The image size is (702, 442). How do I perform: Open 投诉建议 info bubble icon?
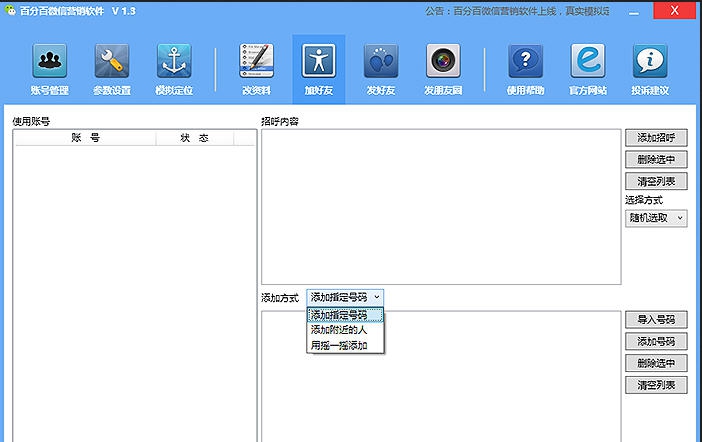pos(650,60)
